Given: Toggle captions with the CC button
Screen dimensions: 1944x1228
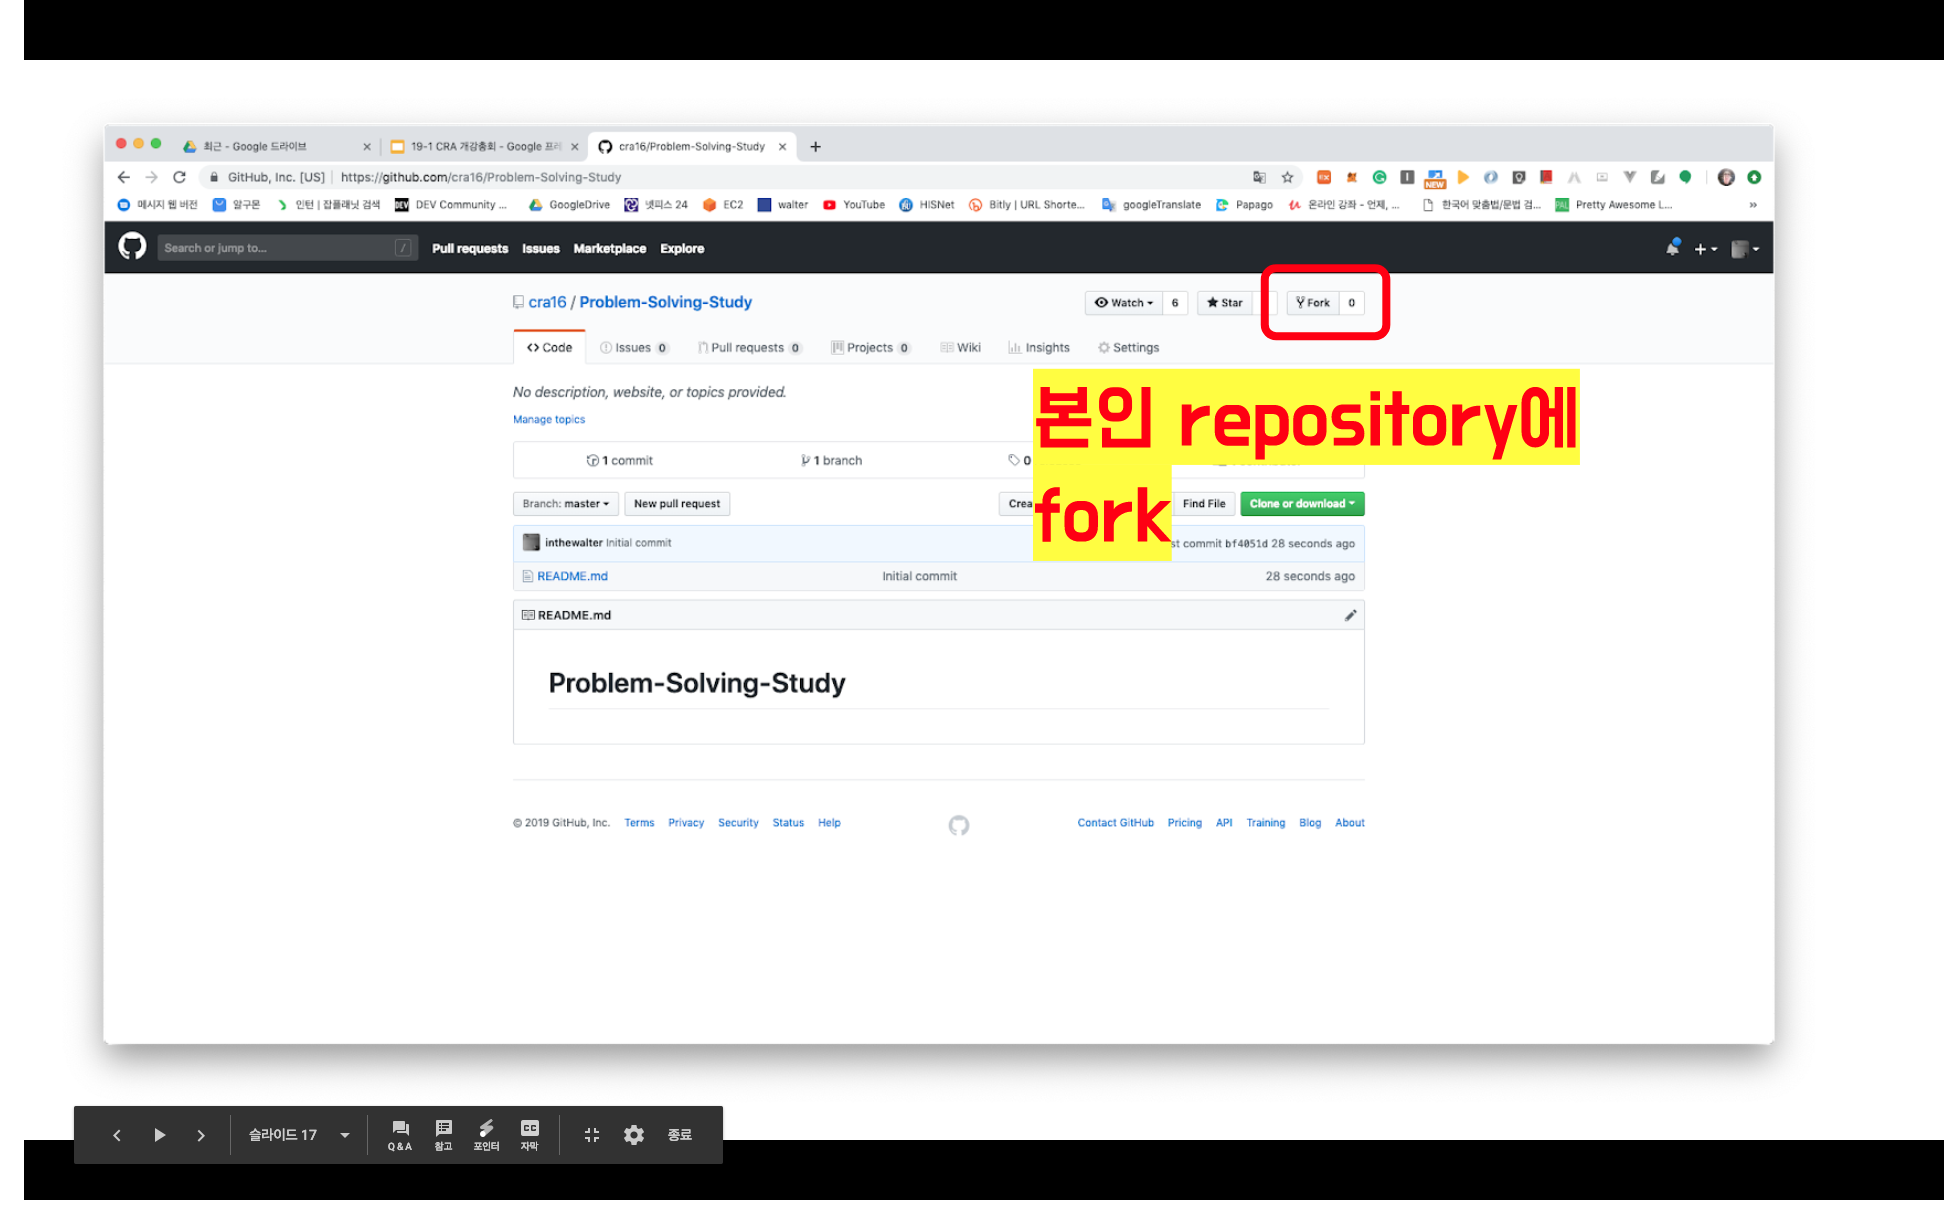Looking at the screenshot, I should (x=529, y=1135).
